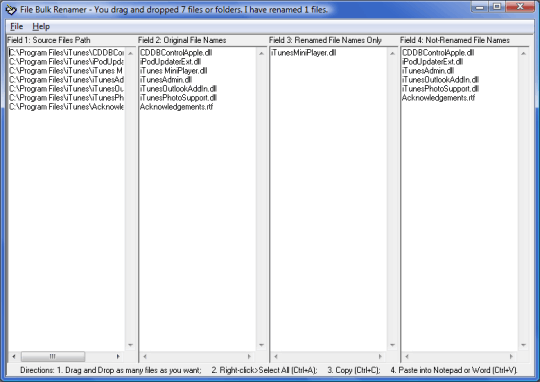Click Field 4 horizontal scroll right arrow
This screenshot has width=540, height=382.
(x=511, y=356)
